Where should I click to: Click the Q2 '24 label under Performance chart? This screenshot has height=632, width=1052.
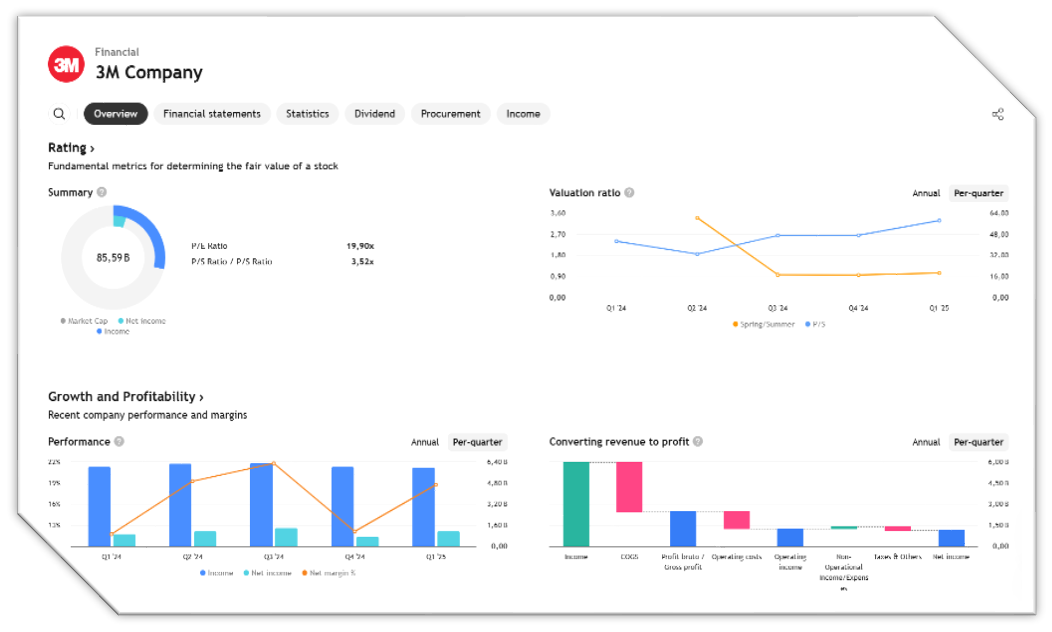coord(193,557)
